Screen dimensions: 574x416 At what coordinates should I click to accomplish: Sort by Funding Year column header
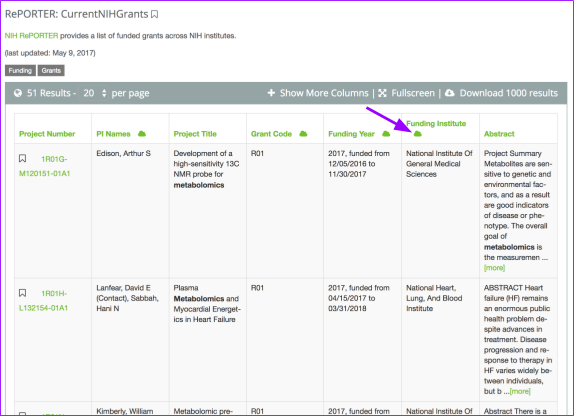tap(351, 134)
